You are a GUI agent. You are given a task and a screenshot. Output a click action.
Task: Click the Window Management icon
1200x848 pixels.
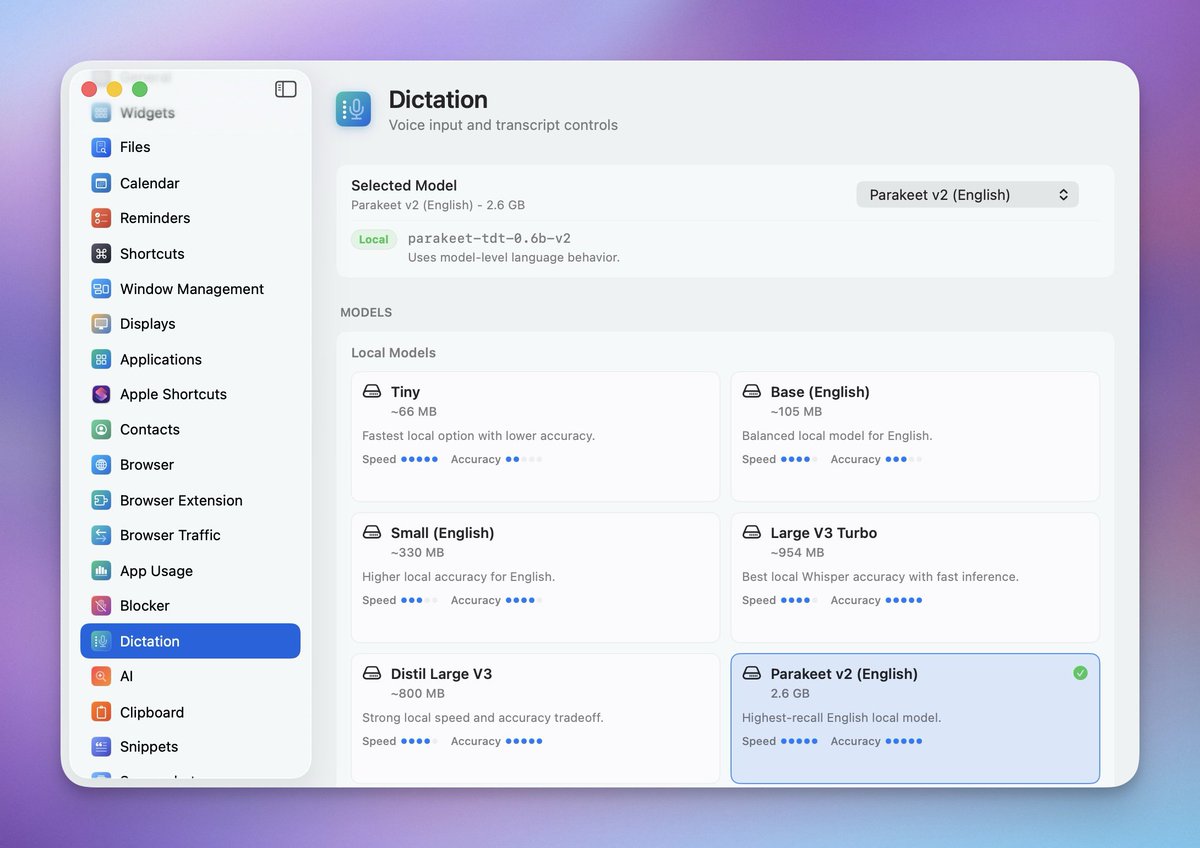pos(101,289)
